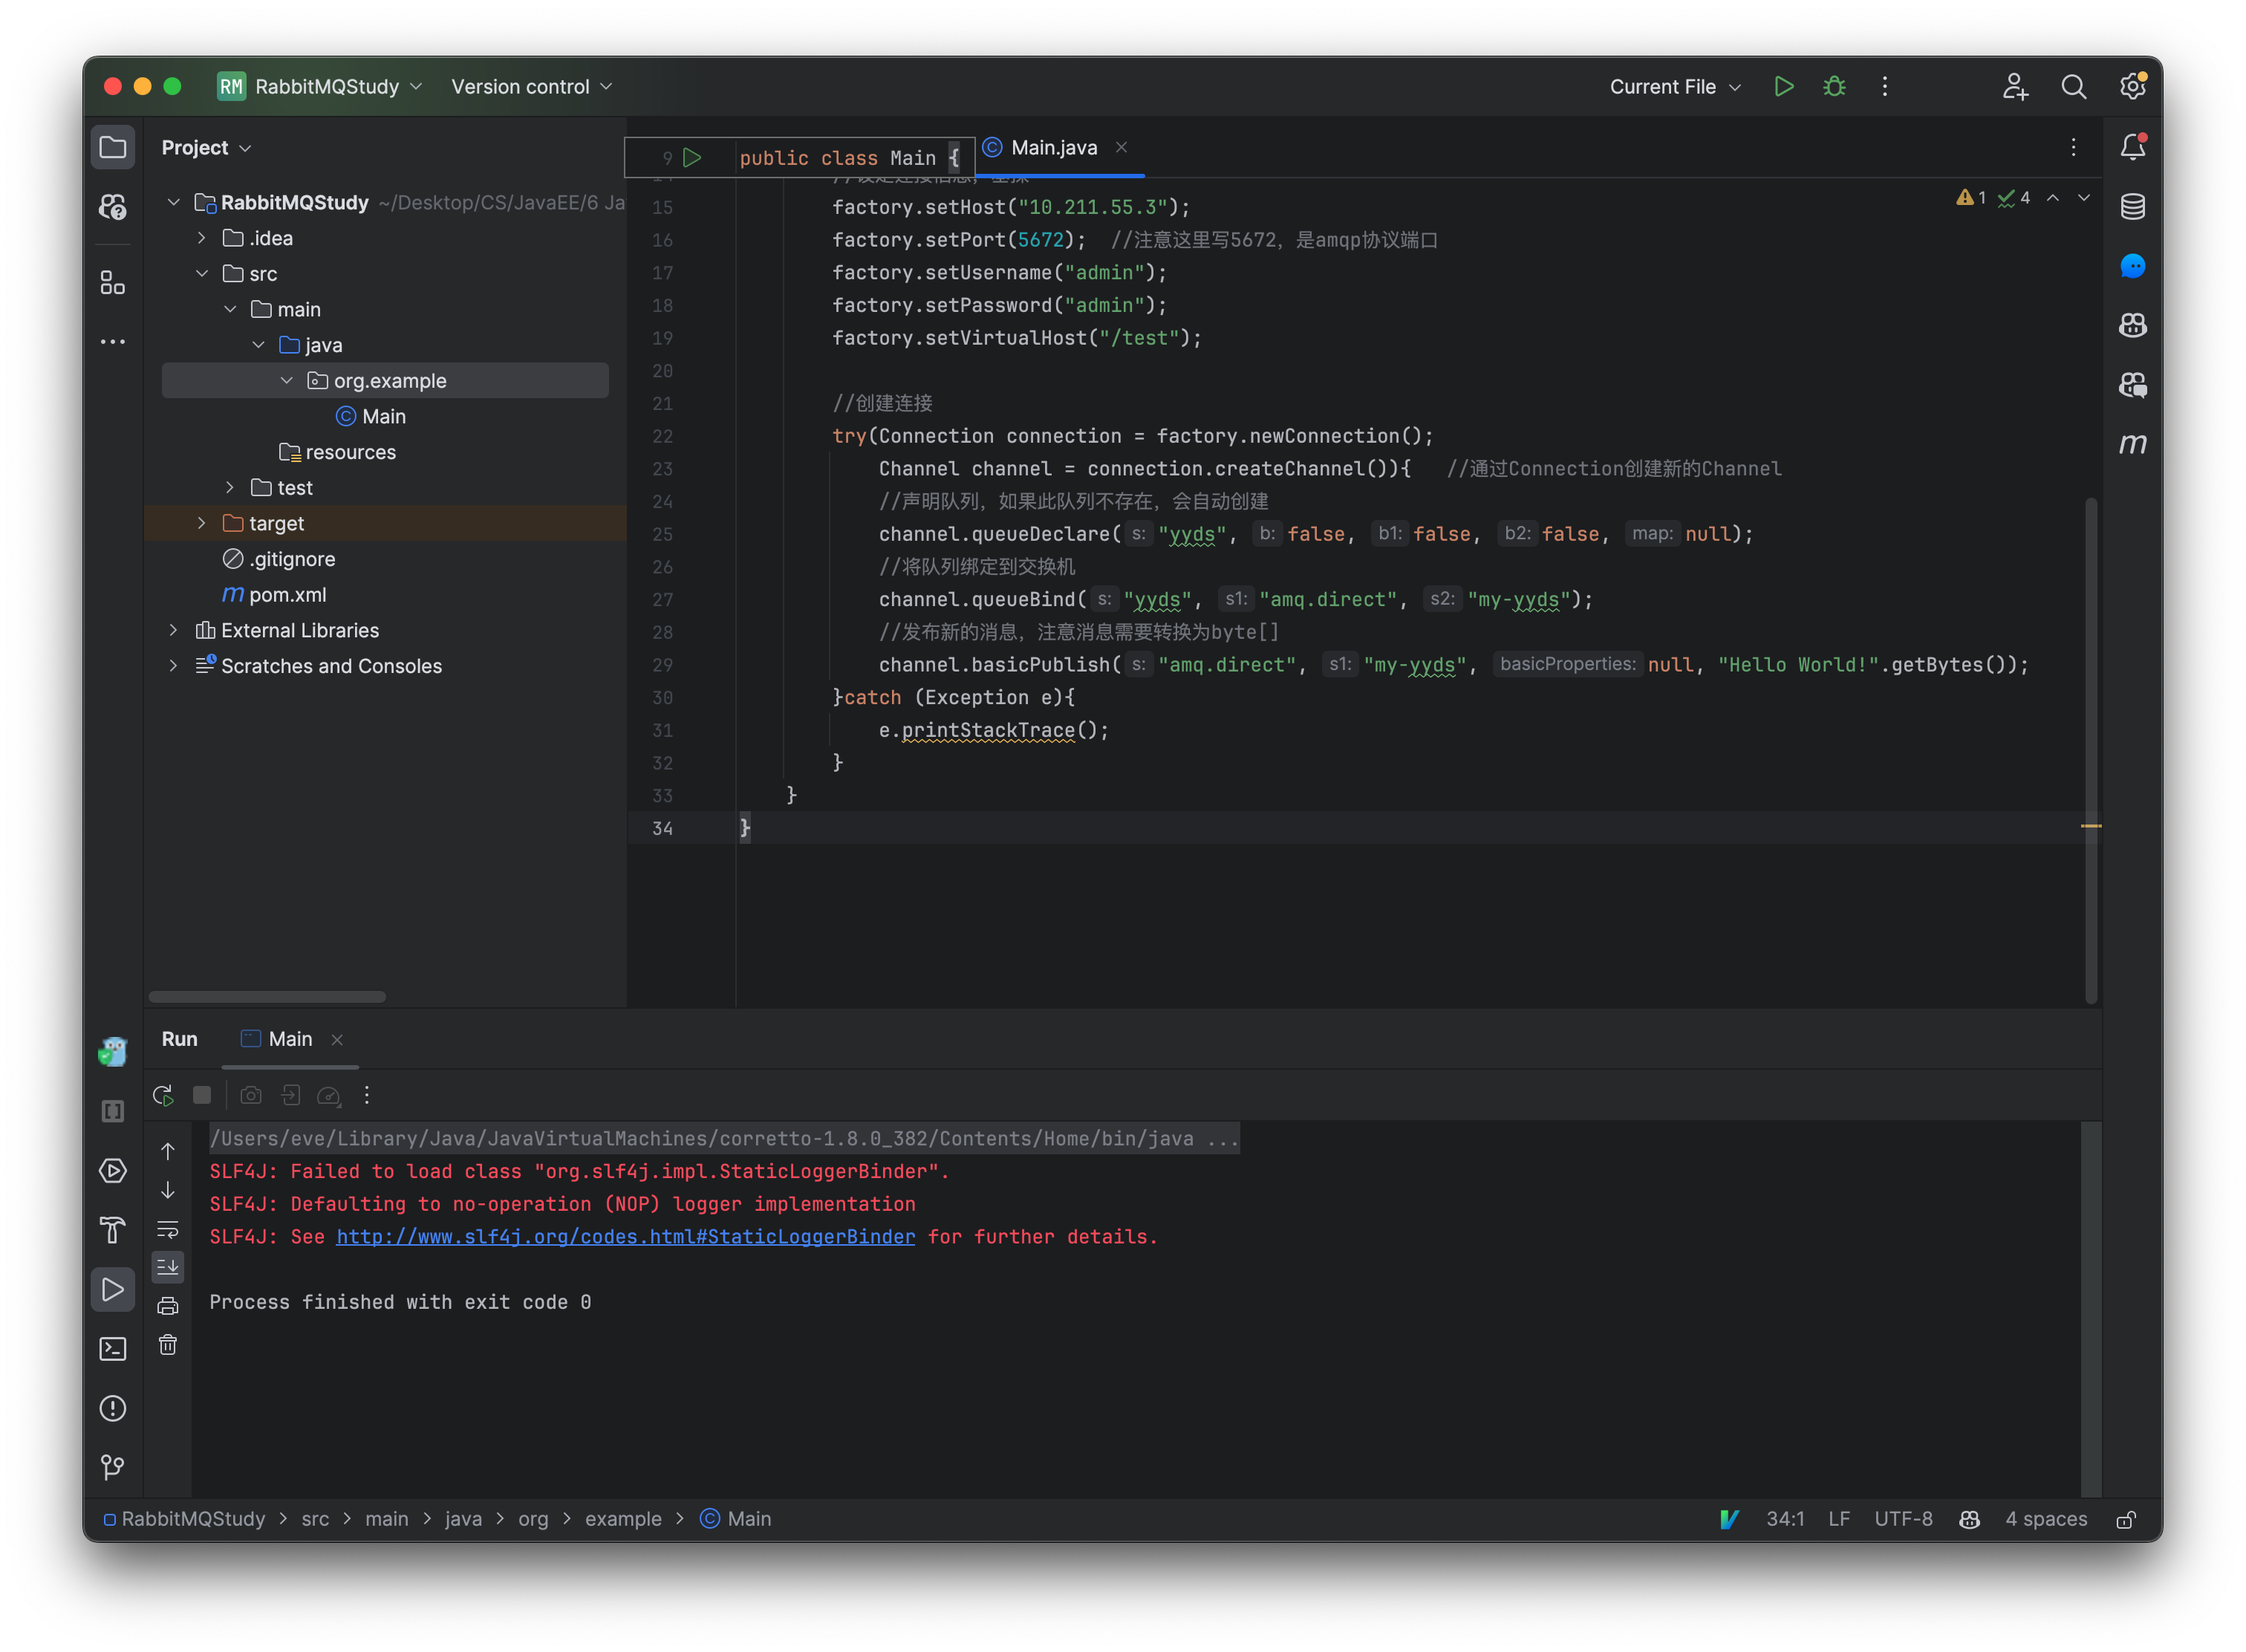Open the Git tool window icon
Screen dimensions: 2246x1652
pyautogui.click(x=113, y=1467)
